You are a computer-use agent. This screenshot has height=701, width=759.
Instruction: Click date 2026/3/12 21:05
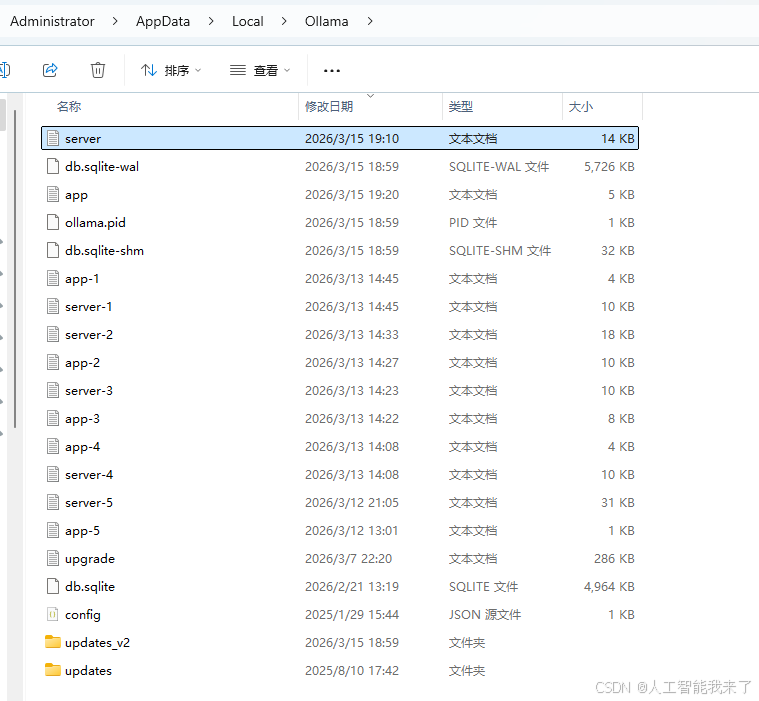click(352, 503)
